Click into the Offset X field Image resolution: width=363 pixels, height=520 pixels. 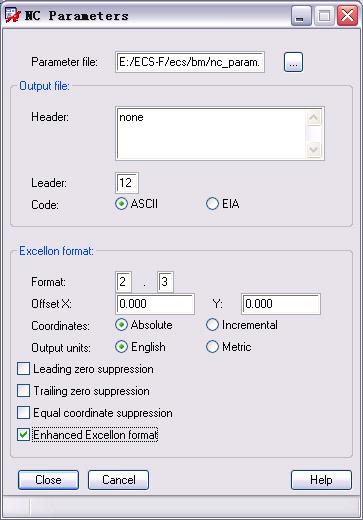point(155,304)
